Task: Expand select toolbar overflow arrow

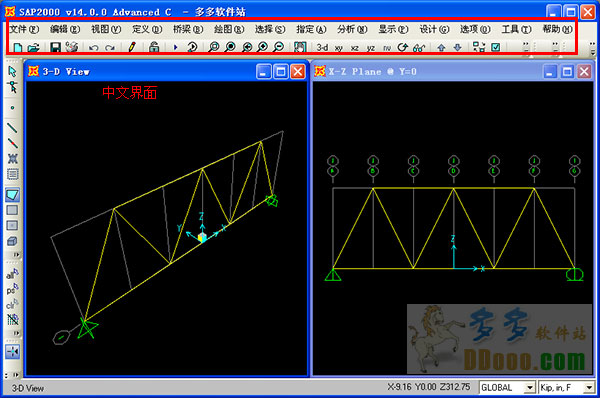Action: [x=16, y=333]
